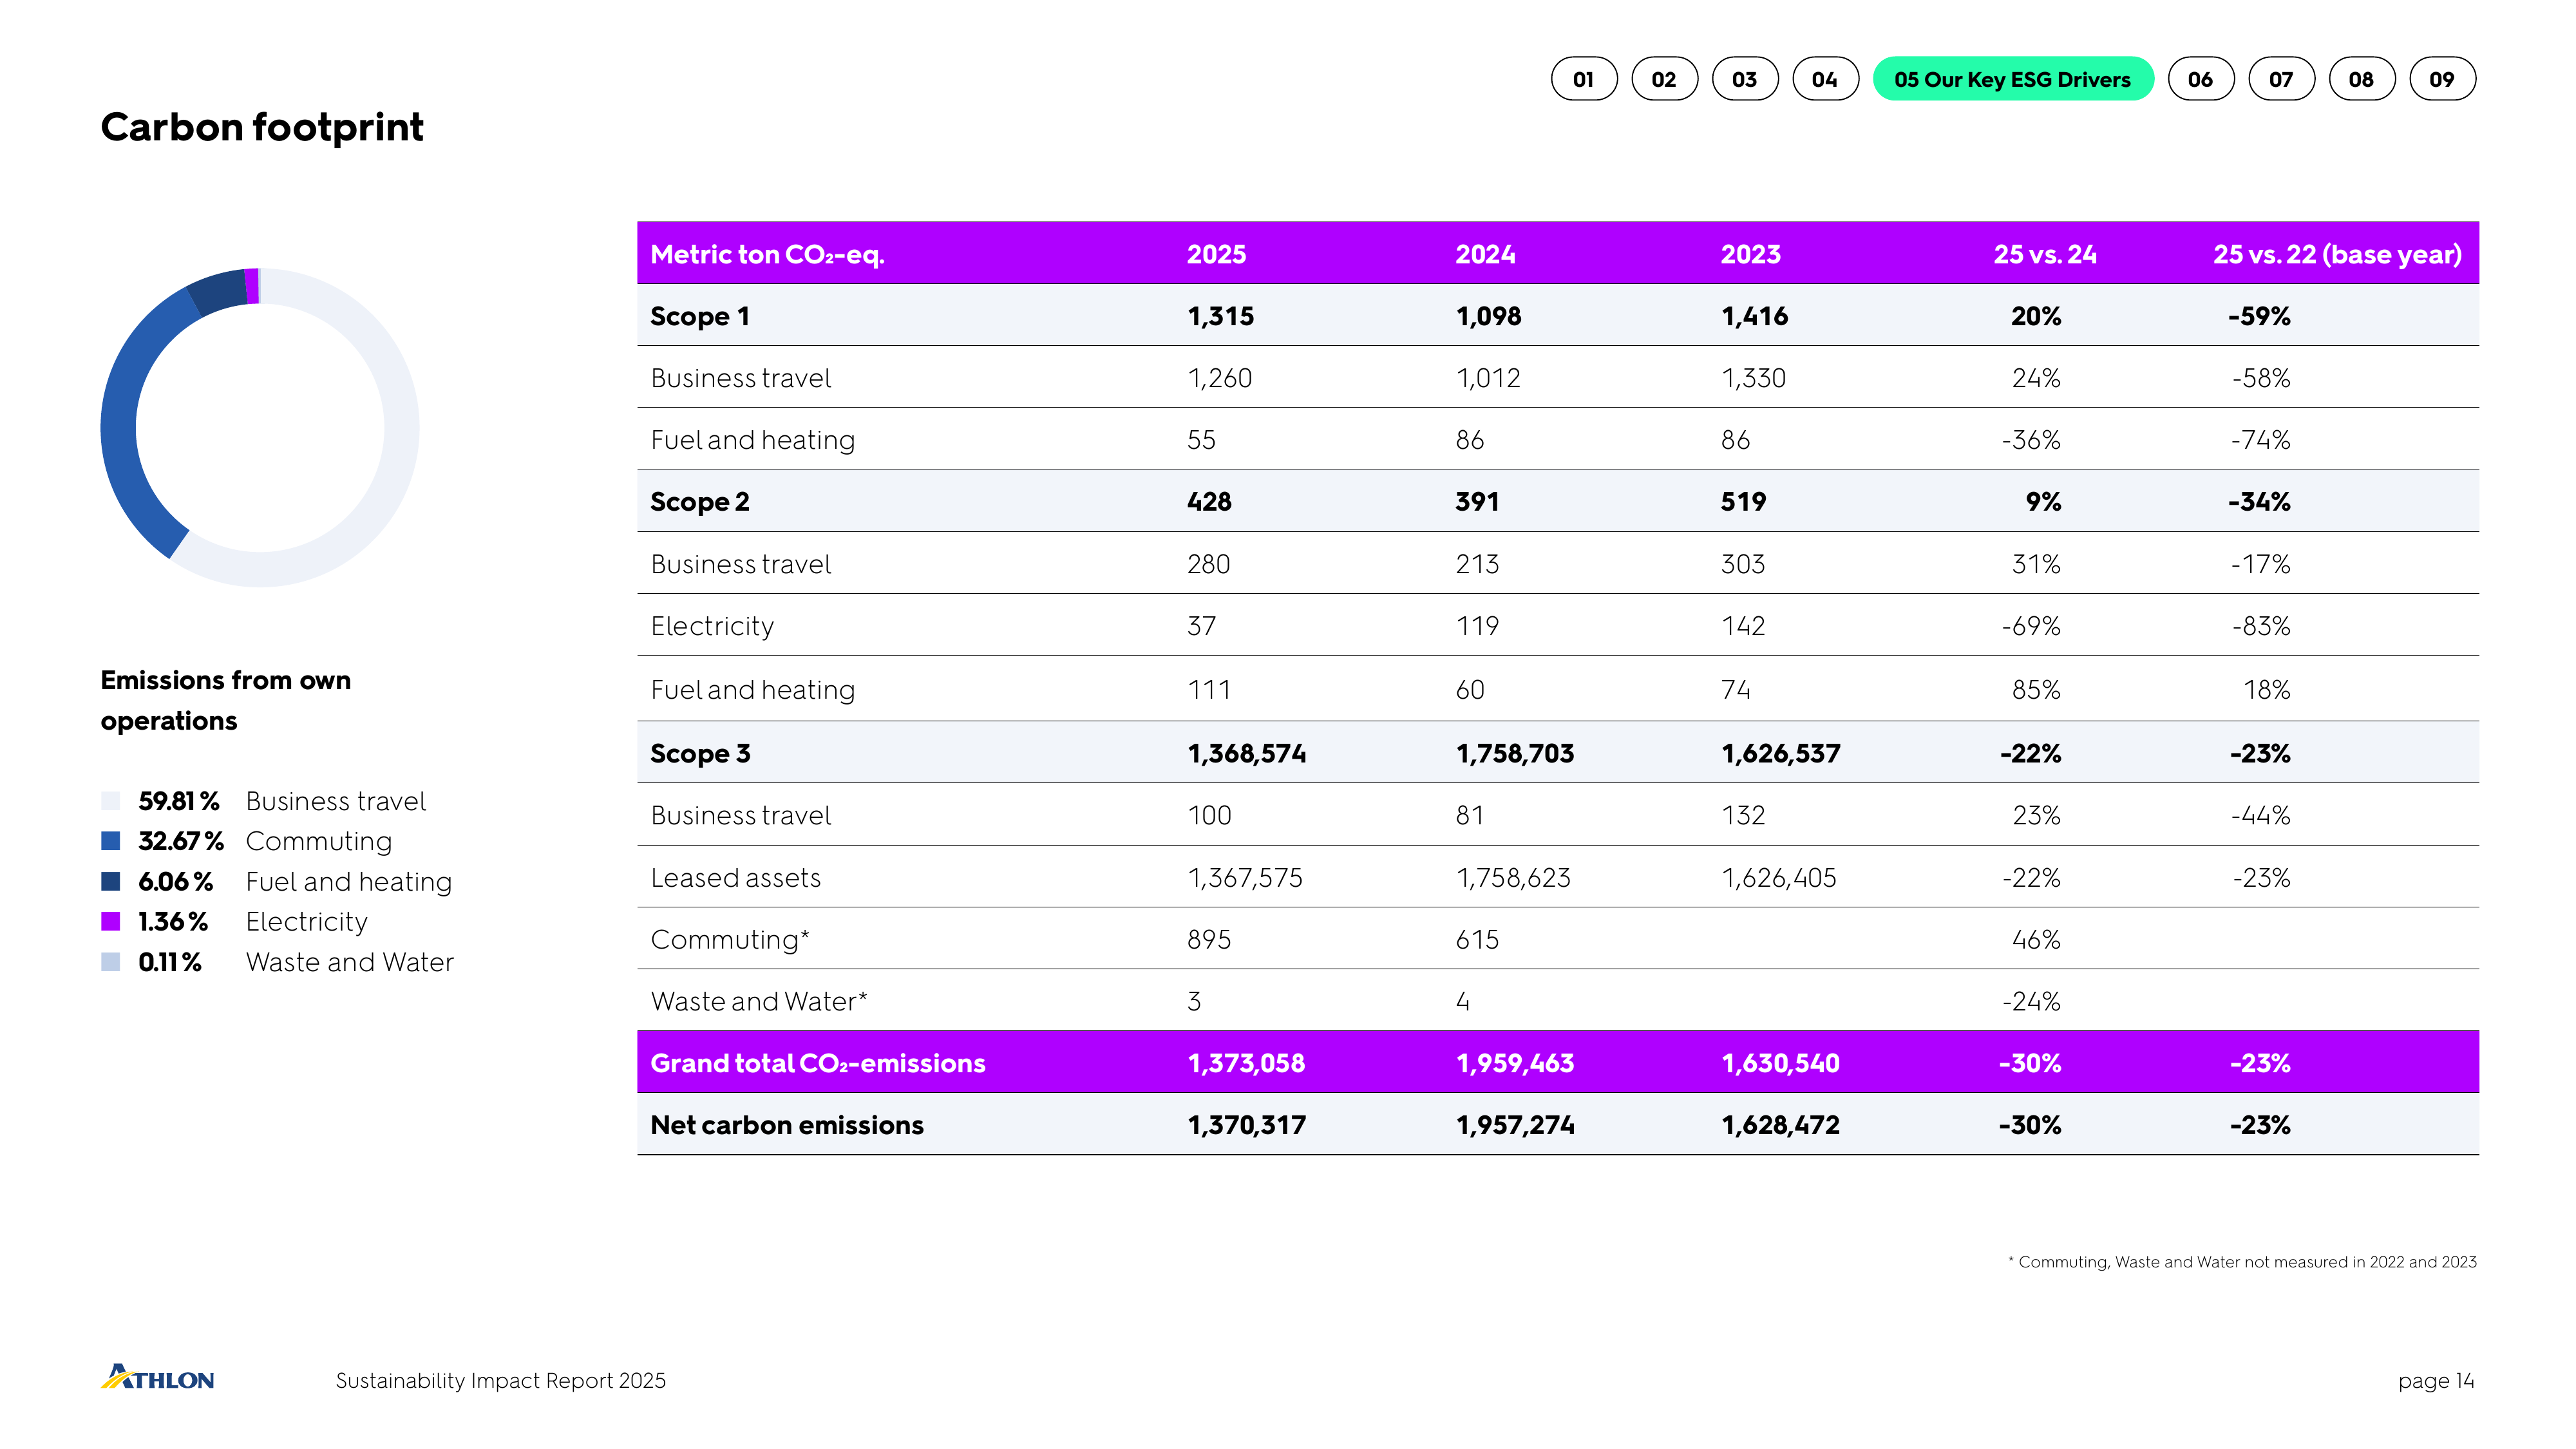Jump to section 09
This screenshot has width=2576, height=1449.
(x=2442, y=79)
